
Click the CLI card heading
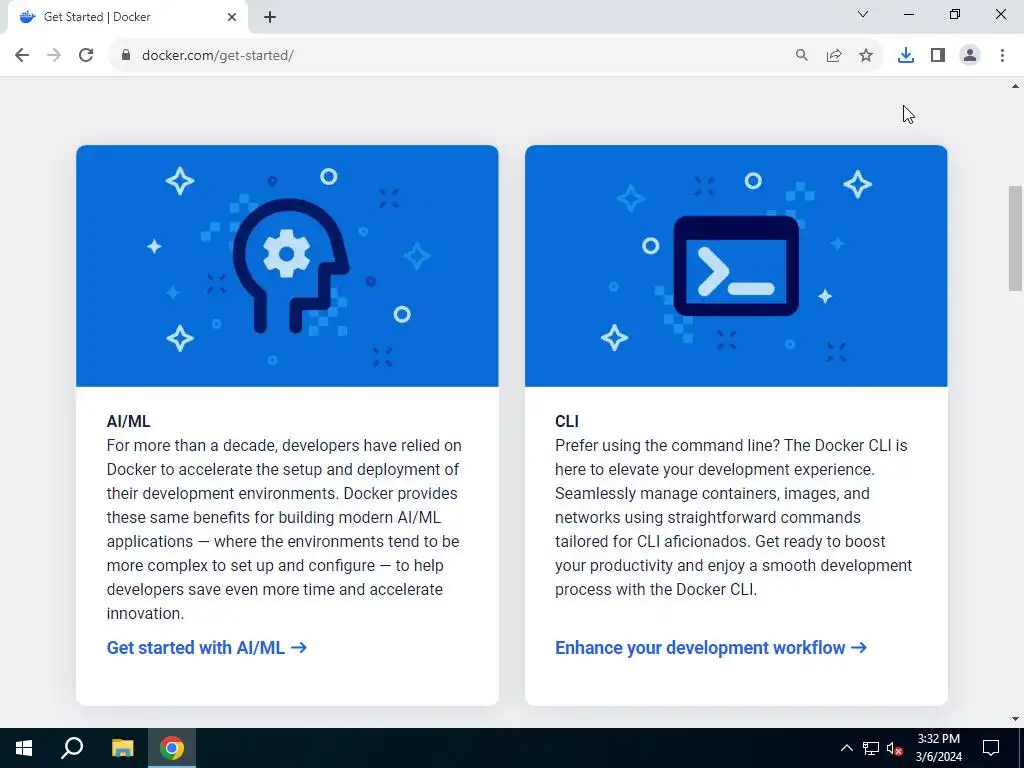pos(567,421)
